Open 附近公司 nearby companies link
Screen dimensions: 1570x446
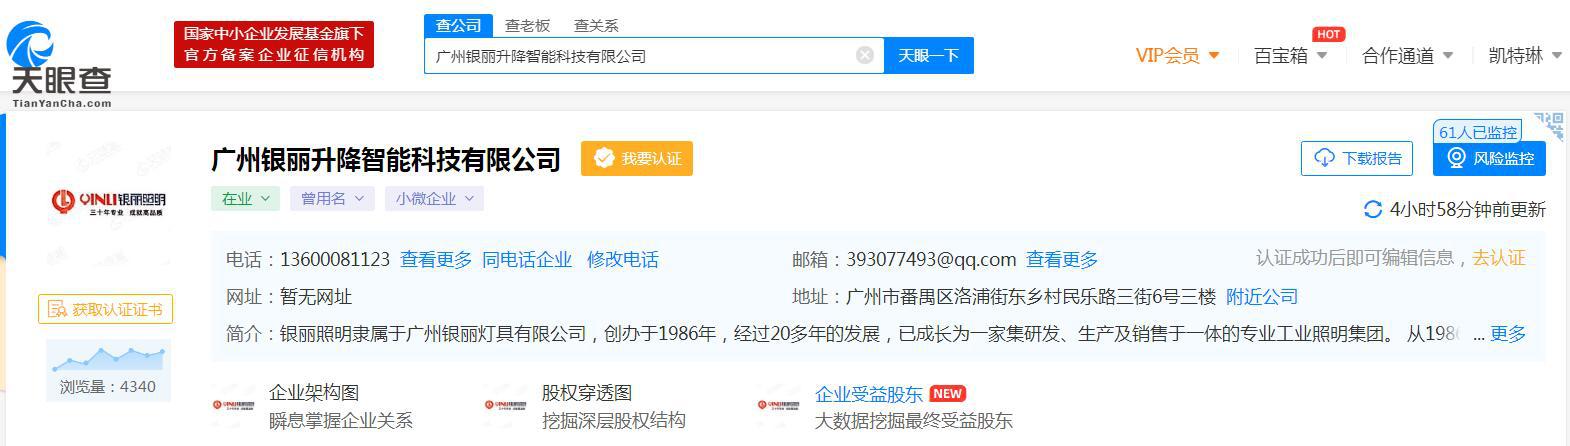pos(1262,297)
